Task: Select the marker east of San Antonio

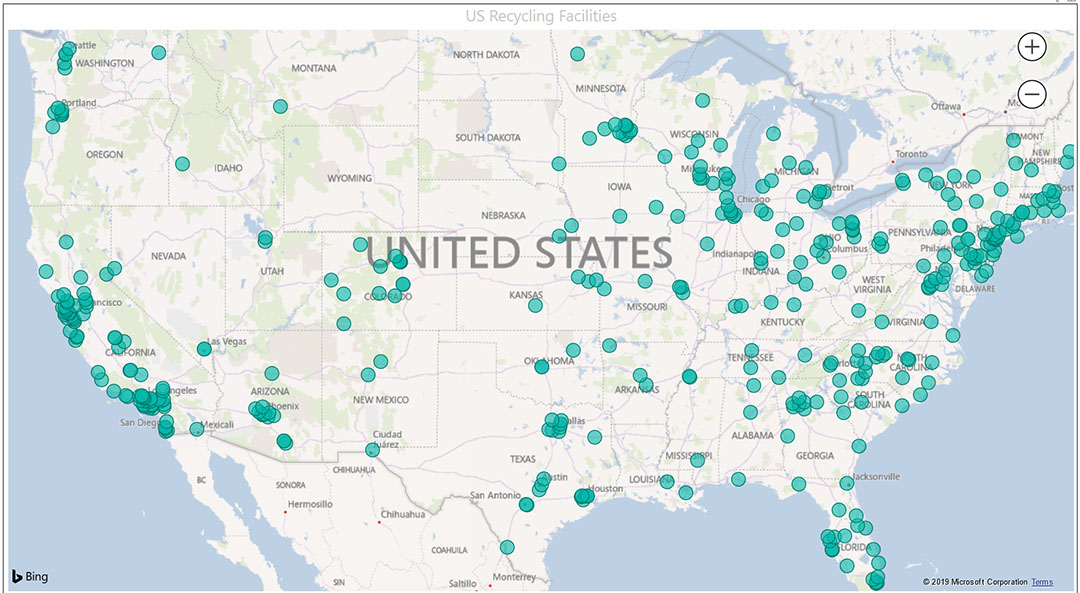Action: 527,504
